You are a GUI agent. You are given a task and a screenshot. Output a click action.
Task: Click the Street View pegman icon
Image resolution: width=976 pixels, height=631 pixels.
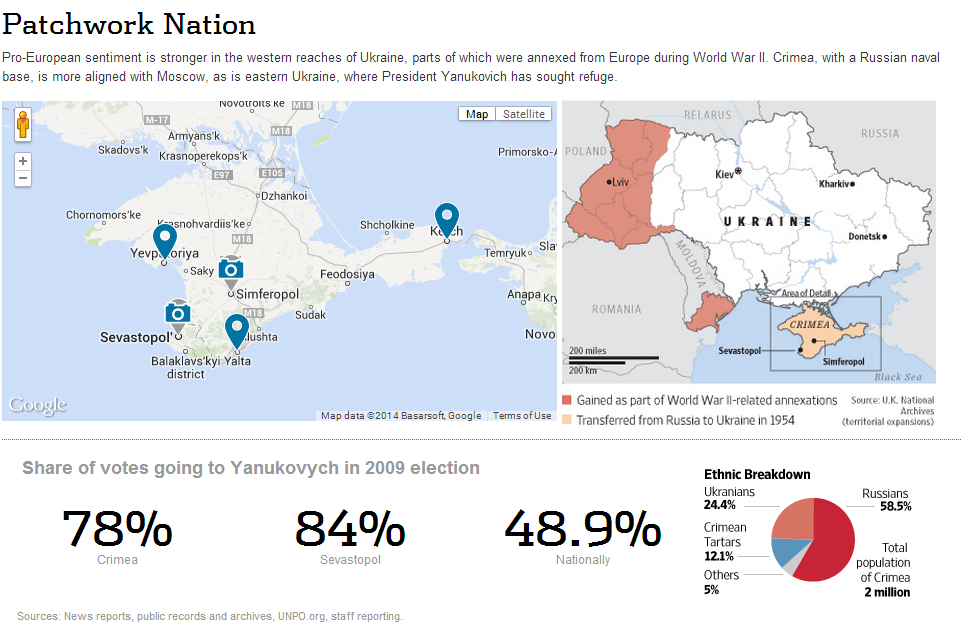(x=23, y=124)
